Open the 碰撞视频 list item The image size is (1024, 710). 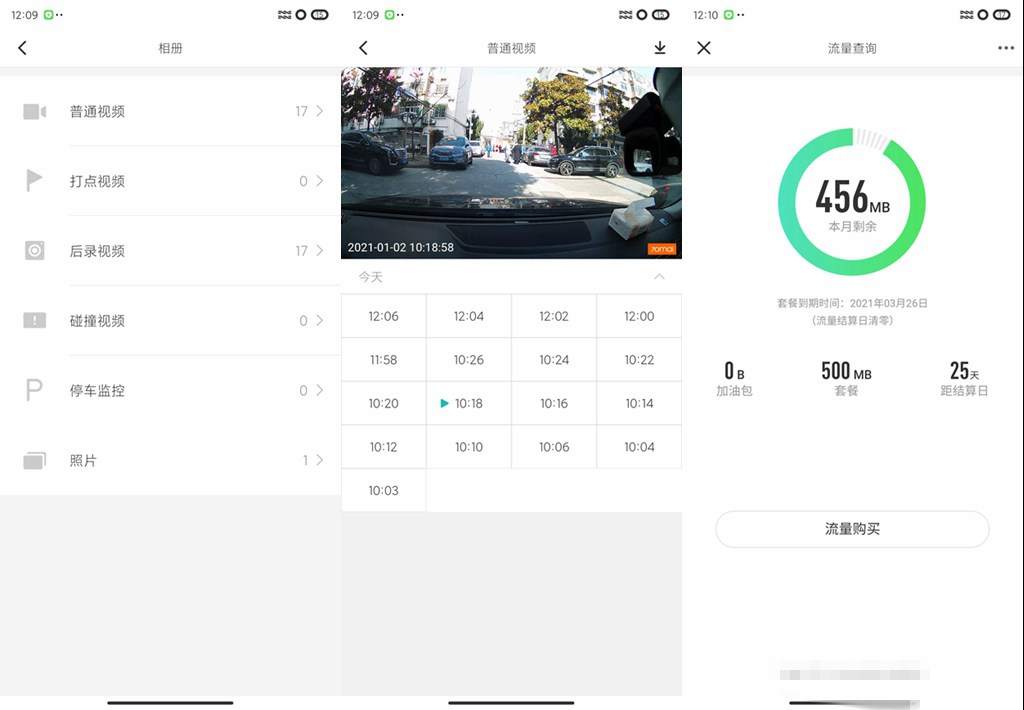tap(170, 321)
